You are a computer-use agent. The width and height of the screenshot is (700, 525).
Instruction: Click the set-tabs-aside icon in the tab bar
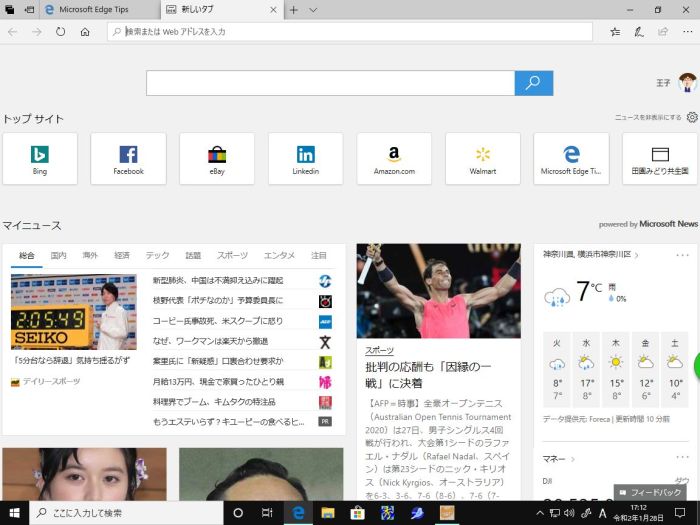click(x=28, y=9)
